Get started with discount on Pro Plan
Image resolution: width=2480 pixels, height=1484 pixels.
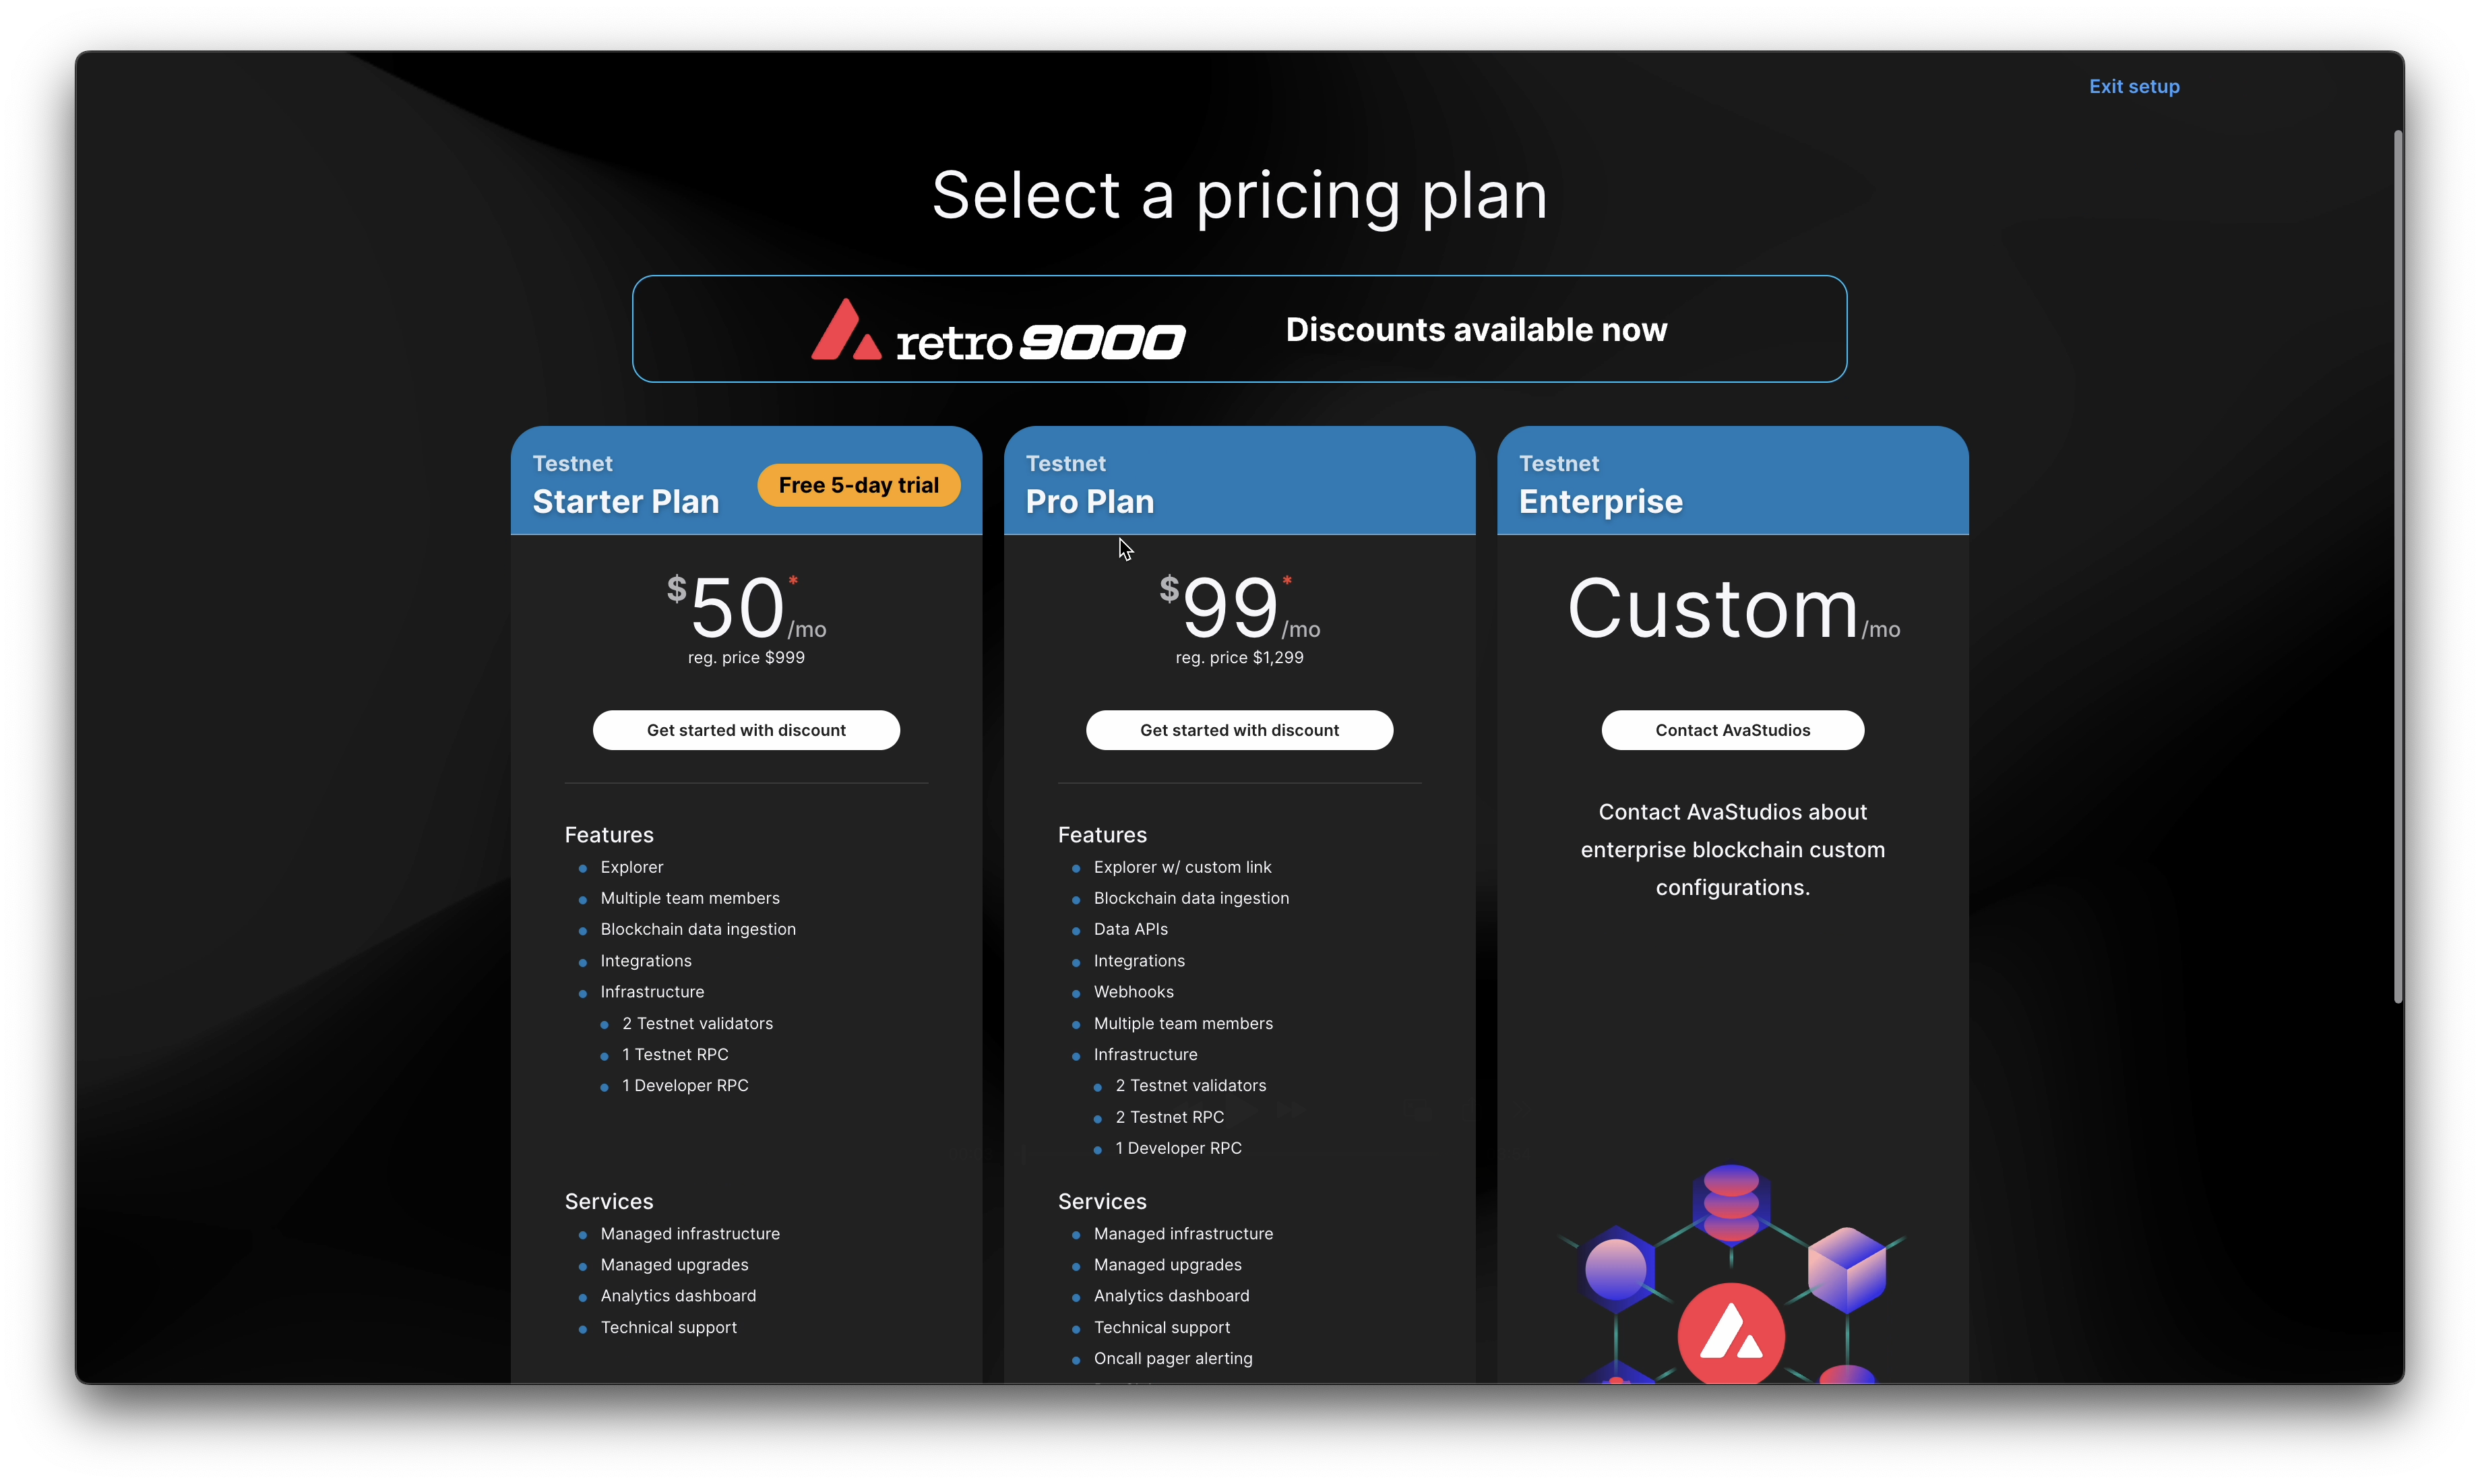1239,730
